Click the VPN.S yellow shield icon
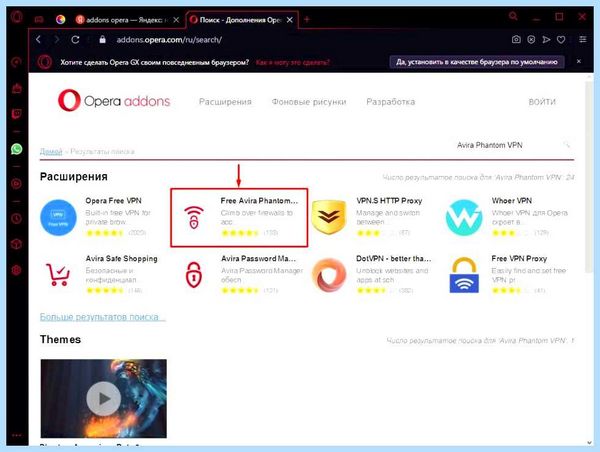Image resolution: width=600 pixels, height=452 pixels. pyautogui.click(x=329, y=217)
